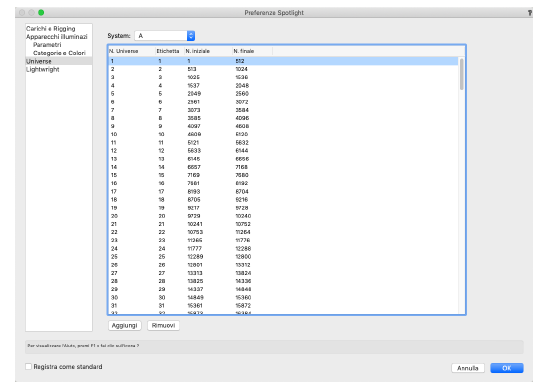Open the help question mark icon

(x=530, y=13)
